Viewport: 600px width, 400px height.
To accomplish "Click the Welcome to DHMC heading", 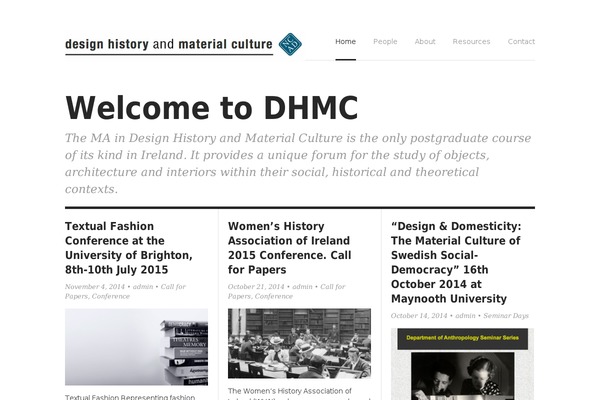I will 212,108.
